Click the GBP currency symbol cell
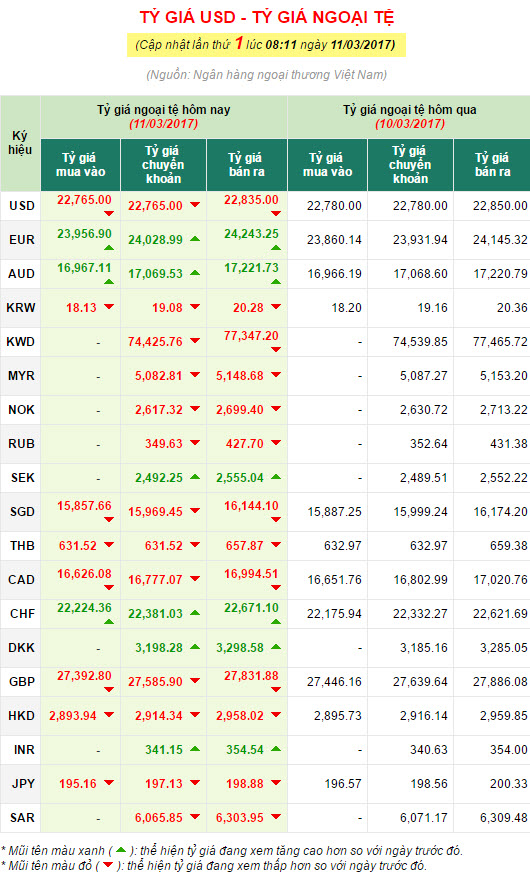Screen dimensions: 530x883 [21, 682]
